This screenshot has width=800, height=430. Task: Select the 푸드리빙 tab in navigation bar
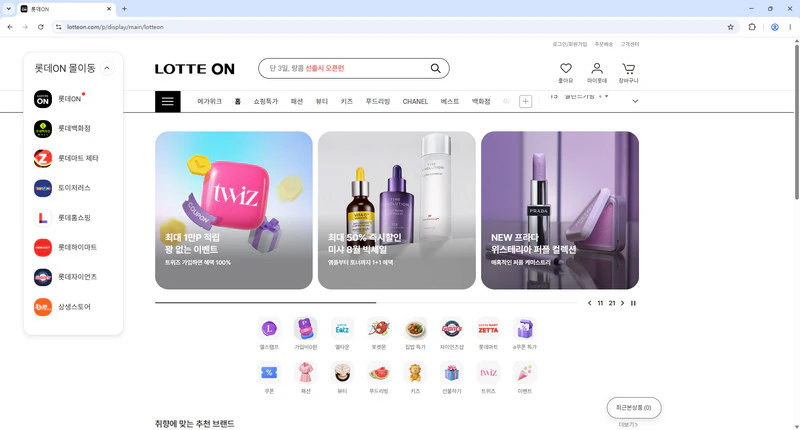(378, 102)
